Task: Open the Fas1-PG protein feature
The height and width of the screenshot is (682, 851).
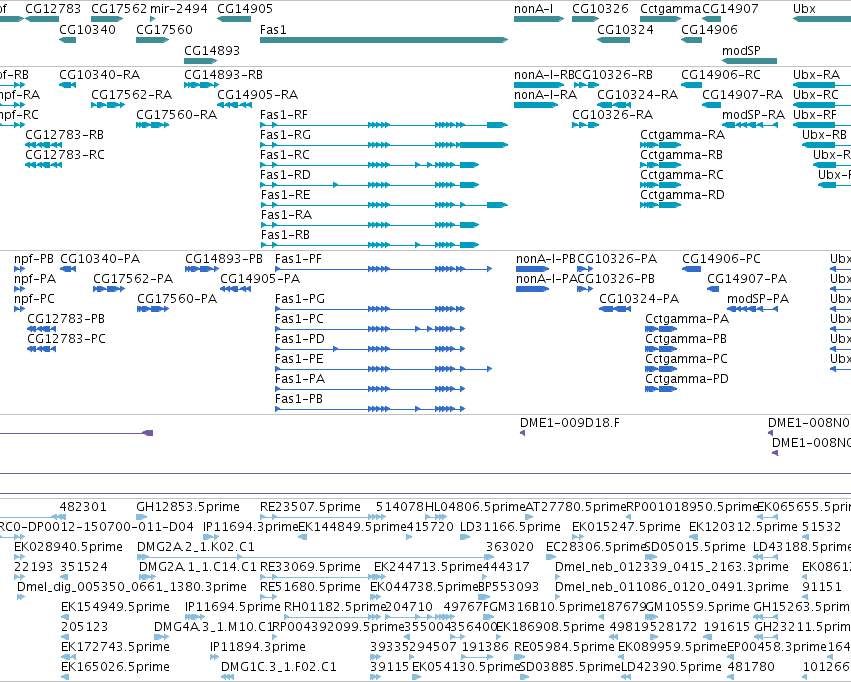Action: tap(370, 309)
